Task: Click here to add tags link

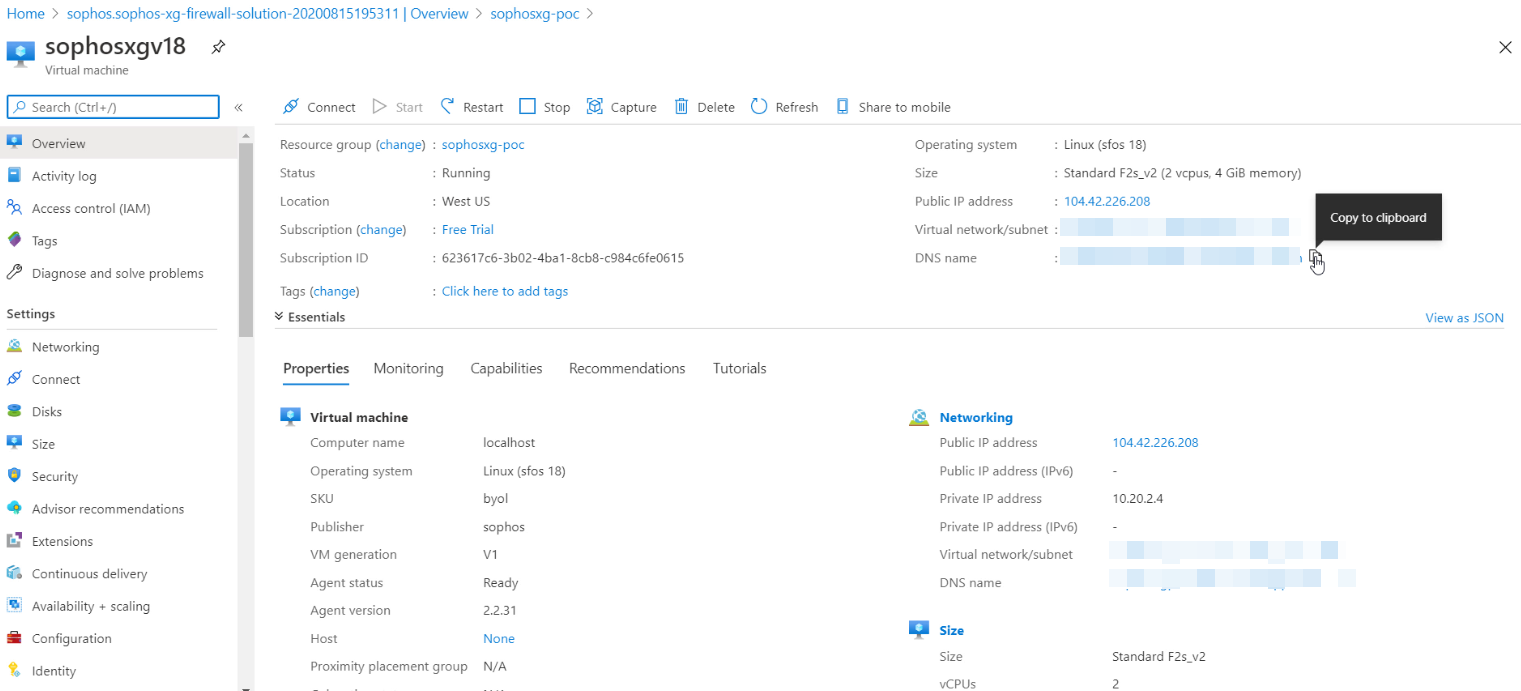Action: (505, 291)
